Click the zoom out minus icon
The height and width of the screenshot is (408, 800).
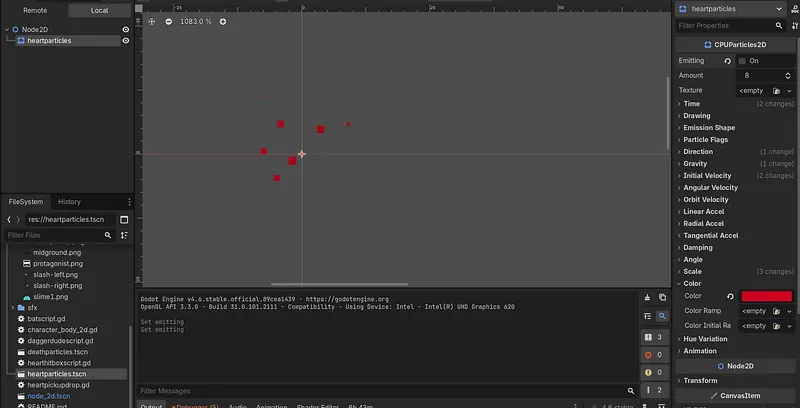tap(168, 21)
